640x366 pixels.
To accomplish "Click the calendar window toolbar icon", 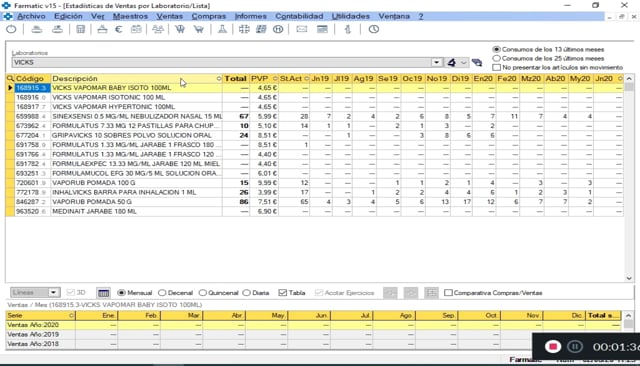I will (322, 29).
